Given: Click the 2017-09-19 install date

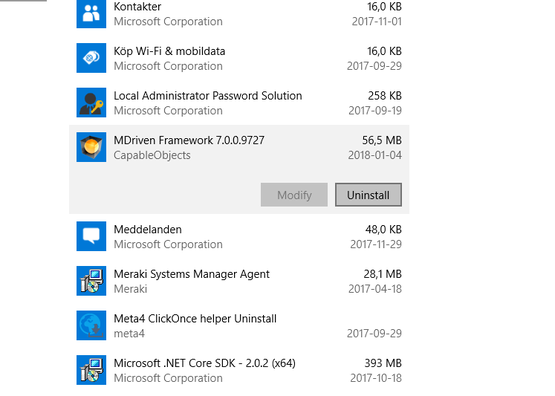Looking at the screenshot, I should pos(375,111).
